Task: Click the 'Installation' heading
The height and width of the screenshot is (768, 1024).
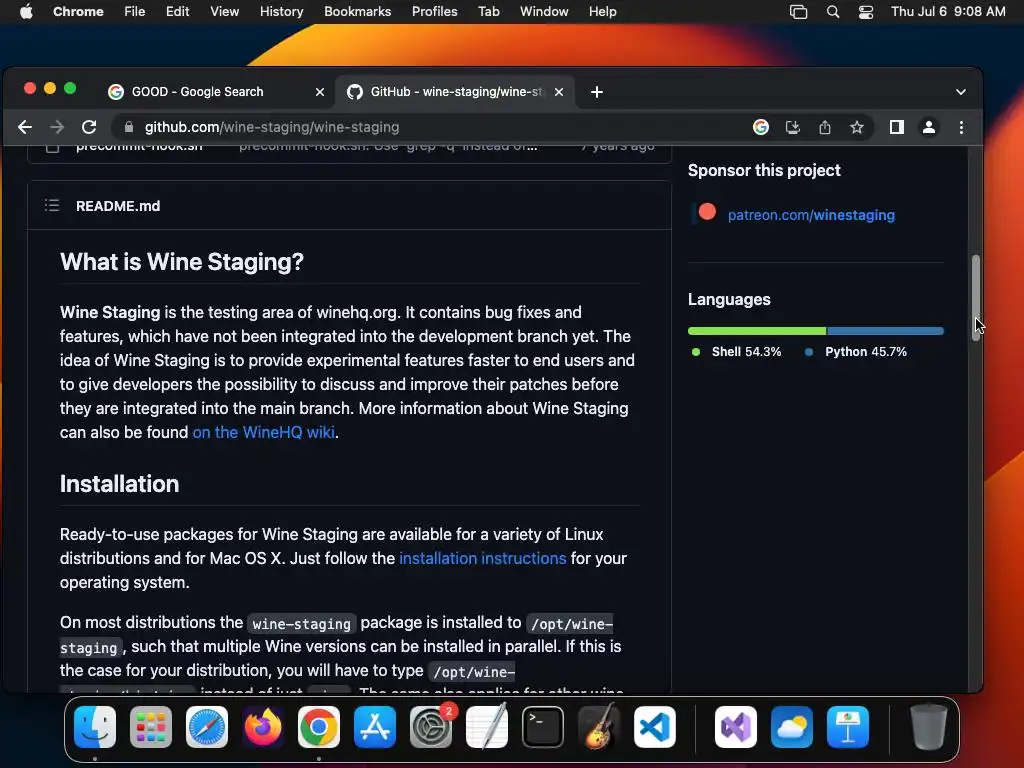Action: 120,484
